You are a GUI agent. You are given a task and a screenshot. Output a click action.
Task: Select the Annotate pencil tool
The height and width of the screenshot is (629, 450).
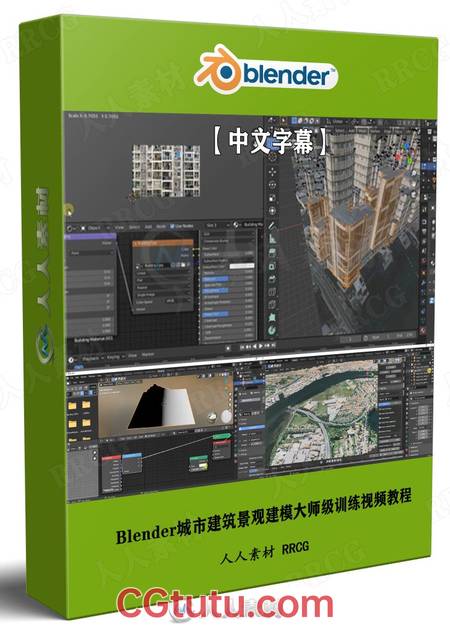[x=273, y=225]
